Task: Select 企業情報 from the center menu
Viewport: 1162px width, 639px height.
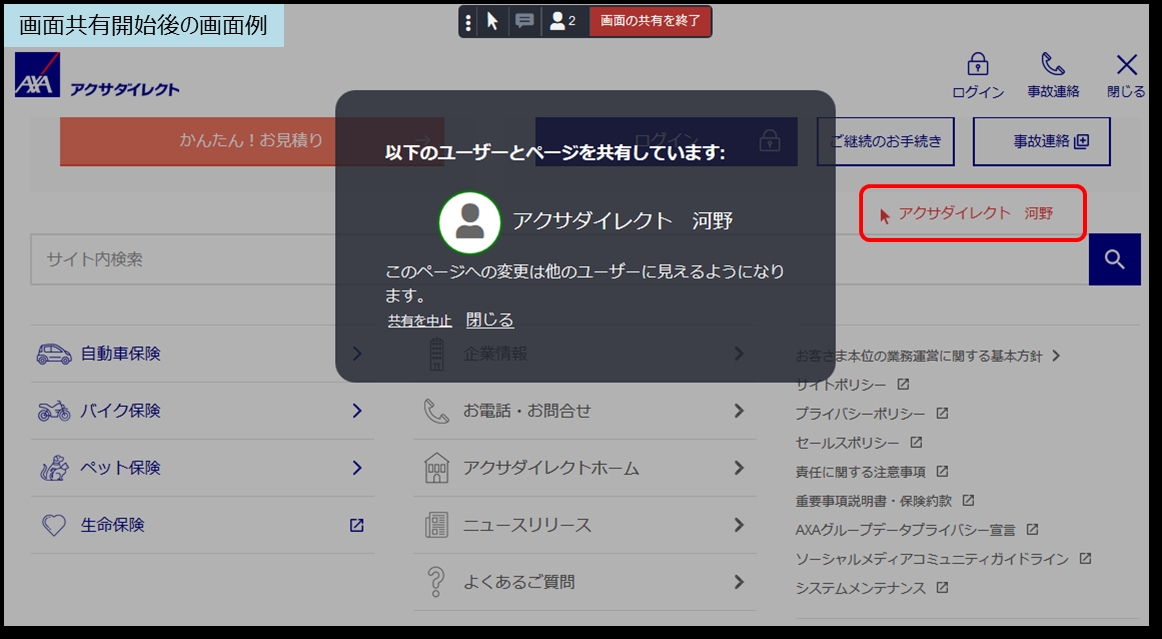Action: (496, 354)
